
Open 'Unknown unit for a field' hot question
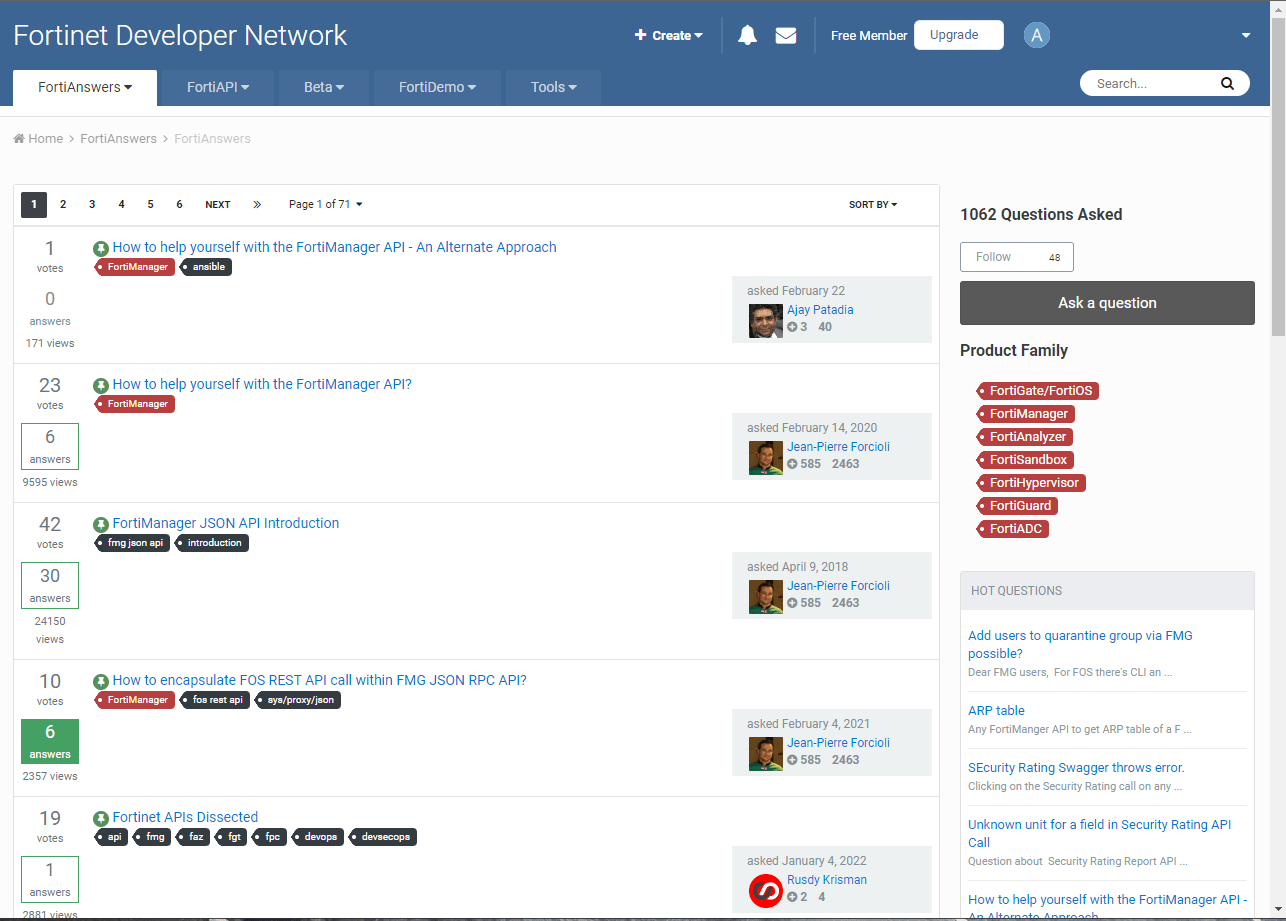pyautogui.click(x=1099, y=834)
